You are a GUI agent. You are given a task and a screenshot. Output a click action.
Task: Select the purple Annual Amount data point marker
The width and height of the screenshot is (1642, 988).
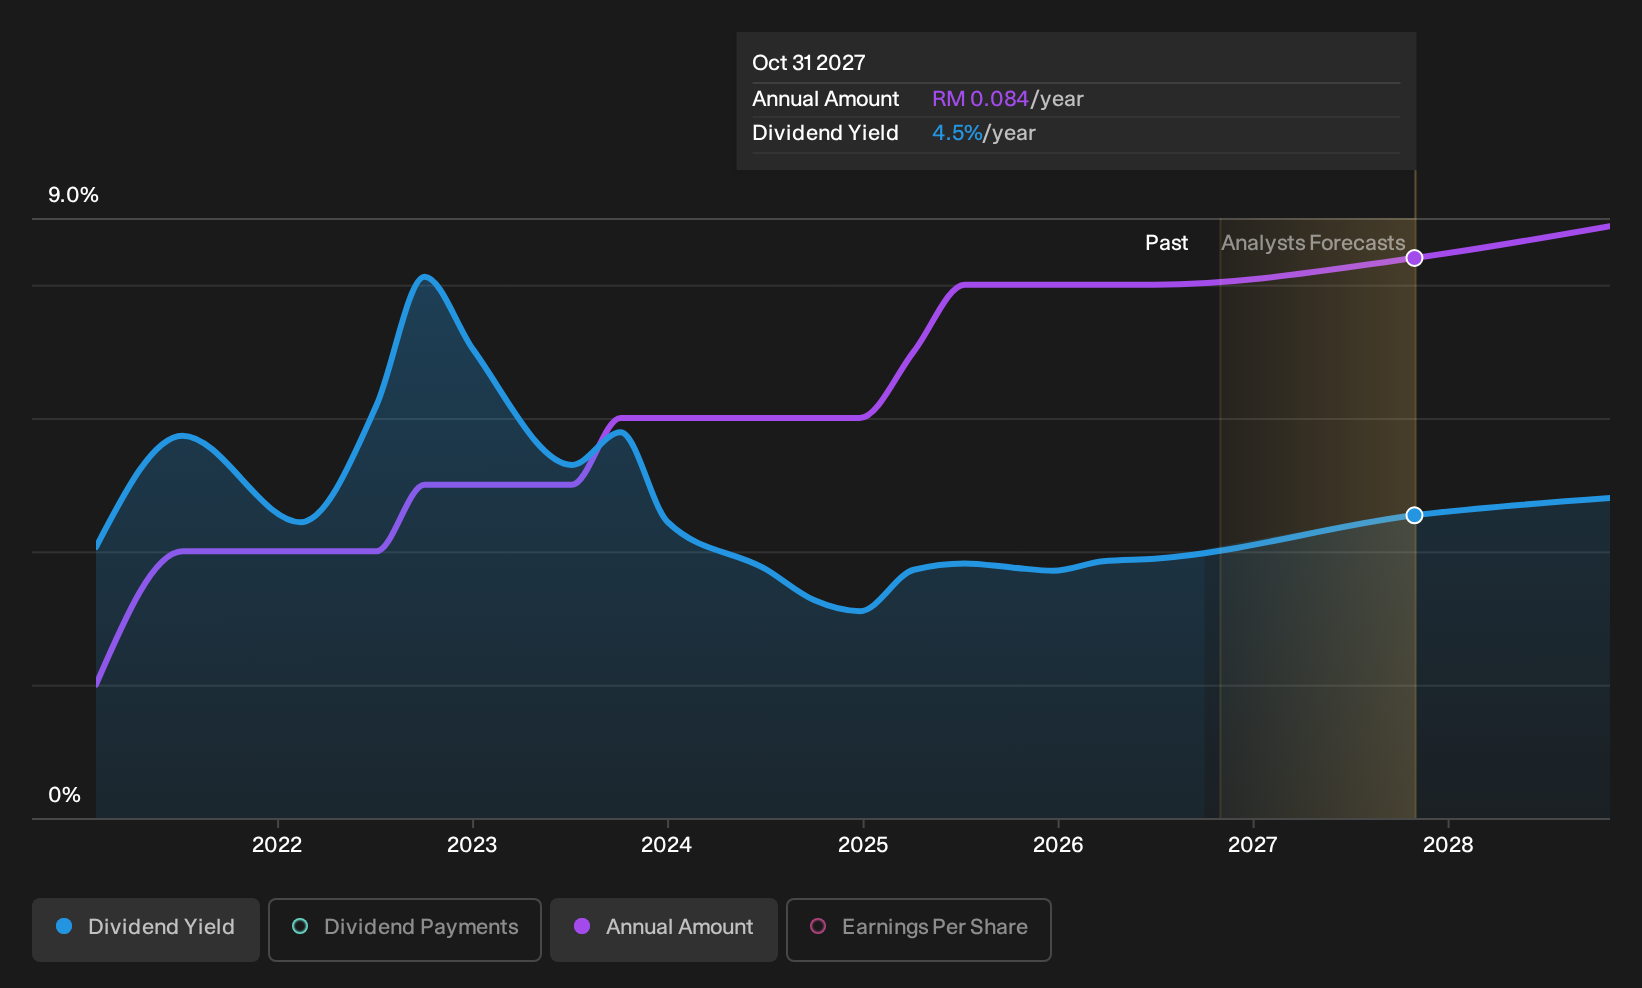coord(1414,258)
